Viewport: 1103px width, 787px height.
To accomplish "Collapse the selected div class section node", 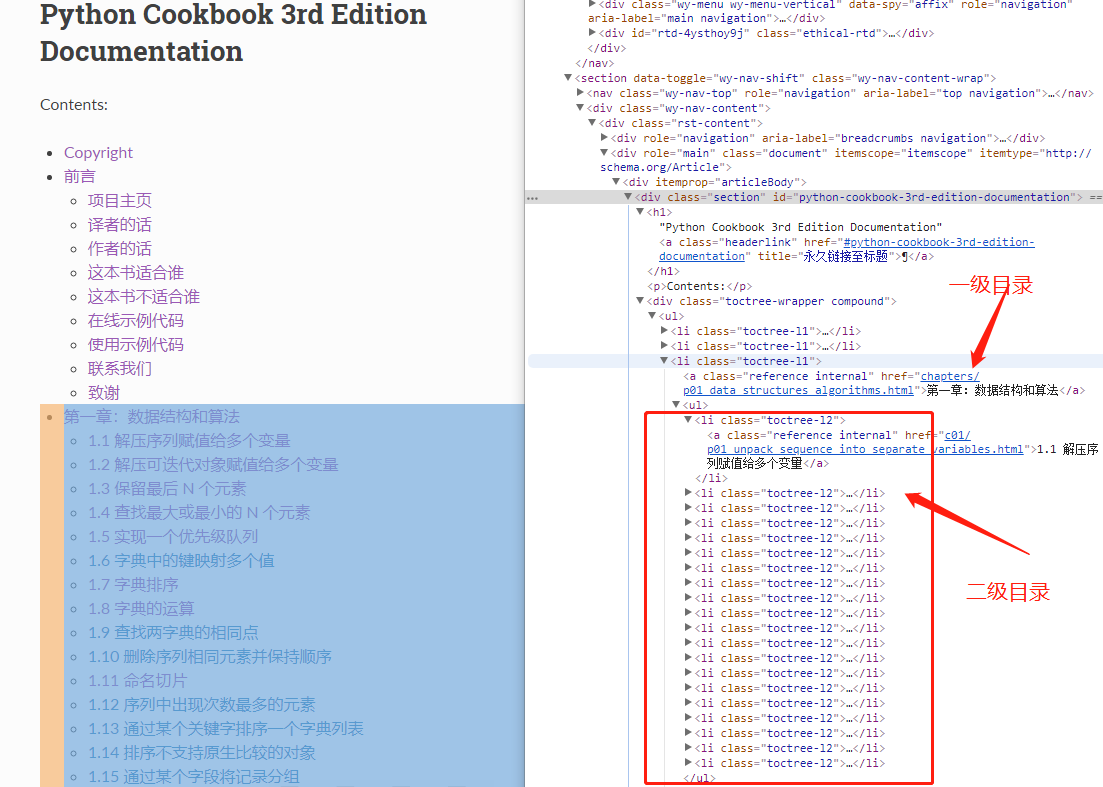I will (x=628, y=197).
